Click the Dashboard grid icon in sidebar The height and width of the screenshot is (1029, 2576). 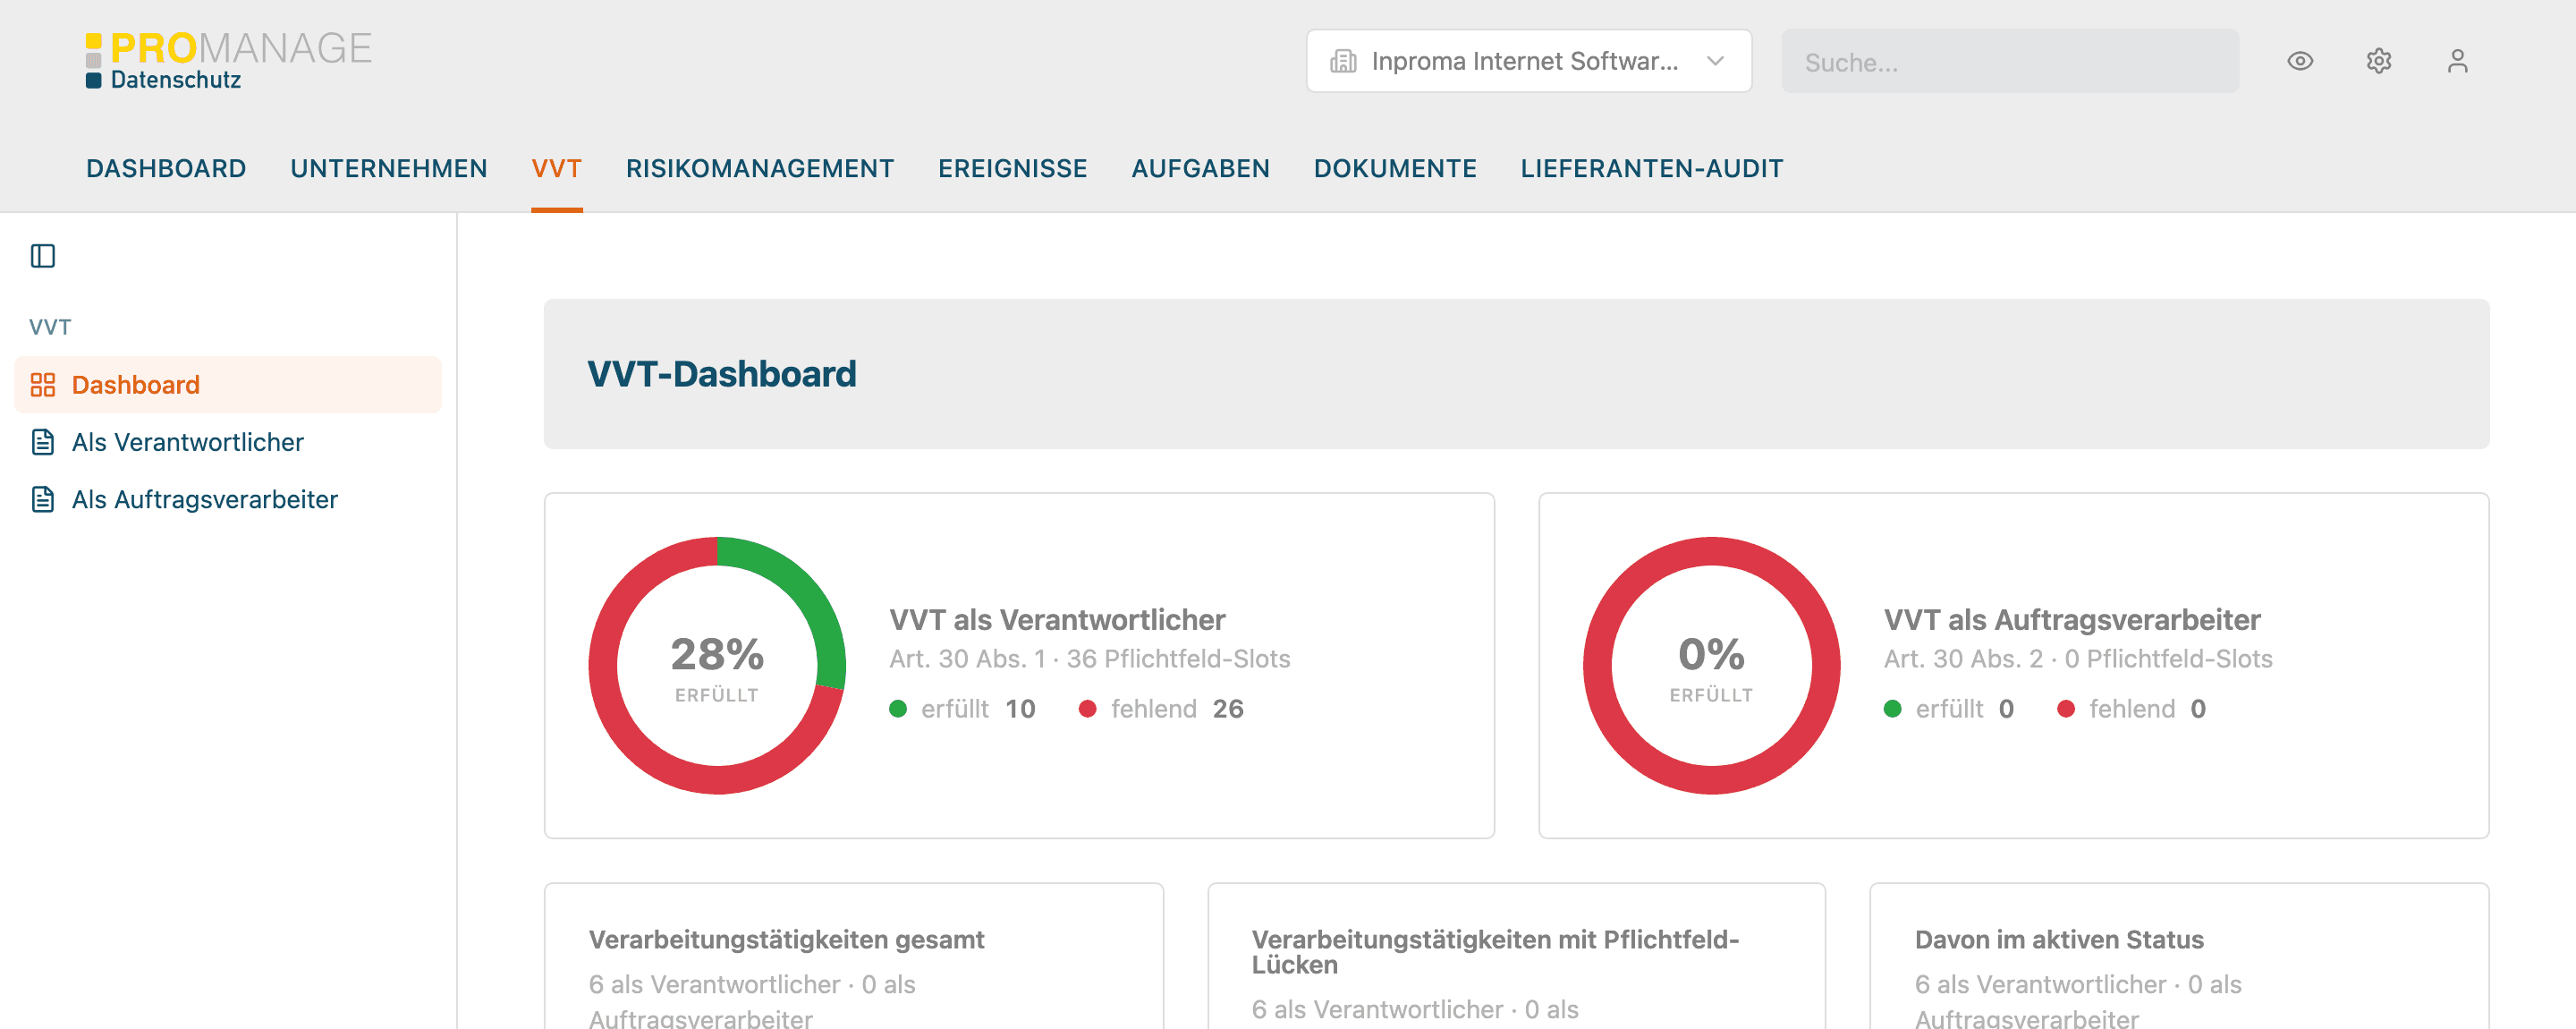43,385
